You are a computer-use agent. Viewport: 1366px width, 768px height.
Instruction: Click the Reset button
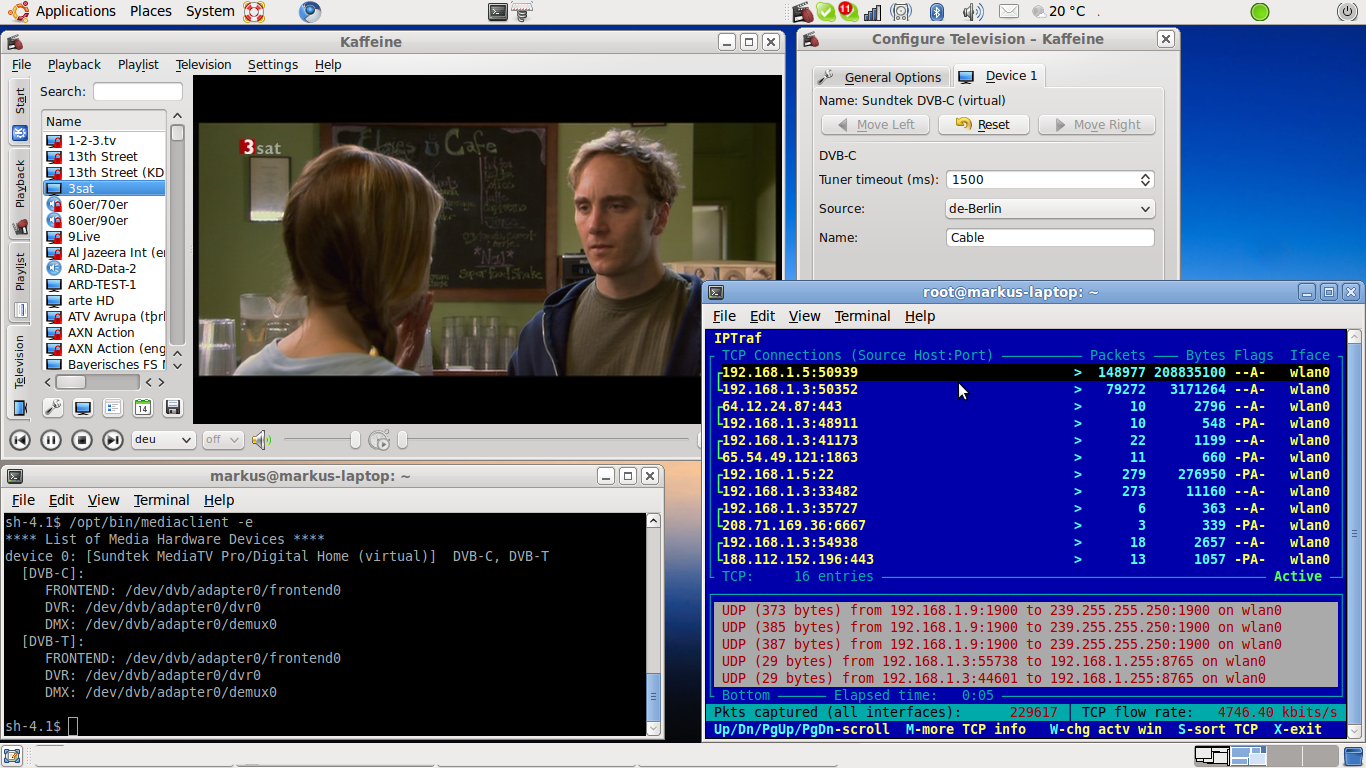(982, 125)
